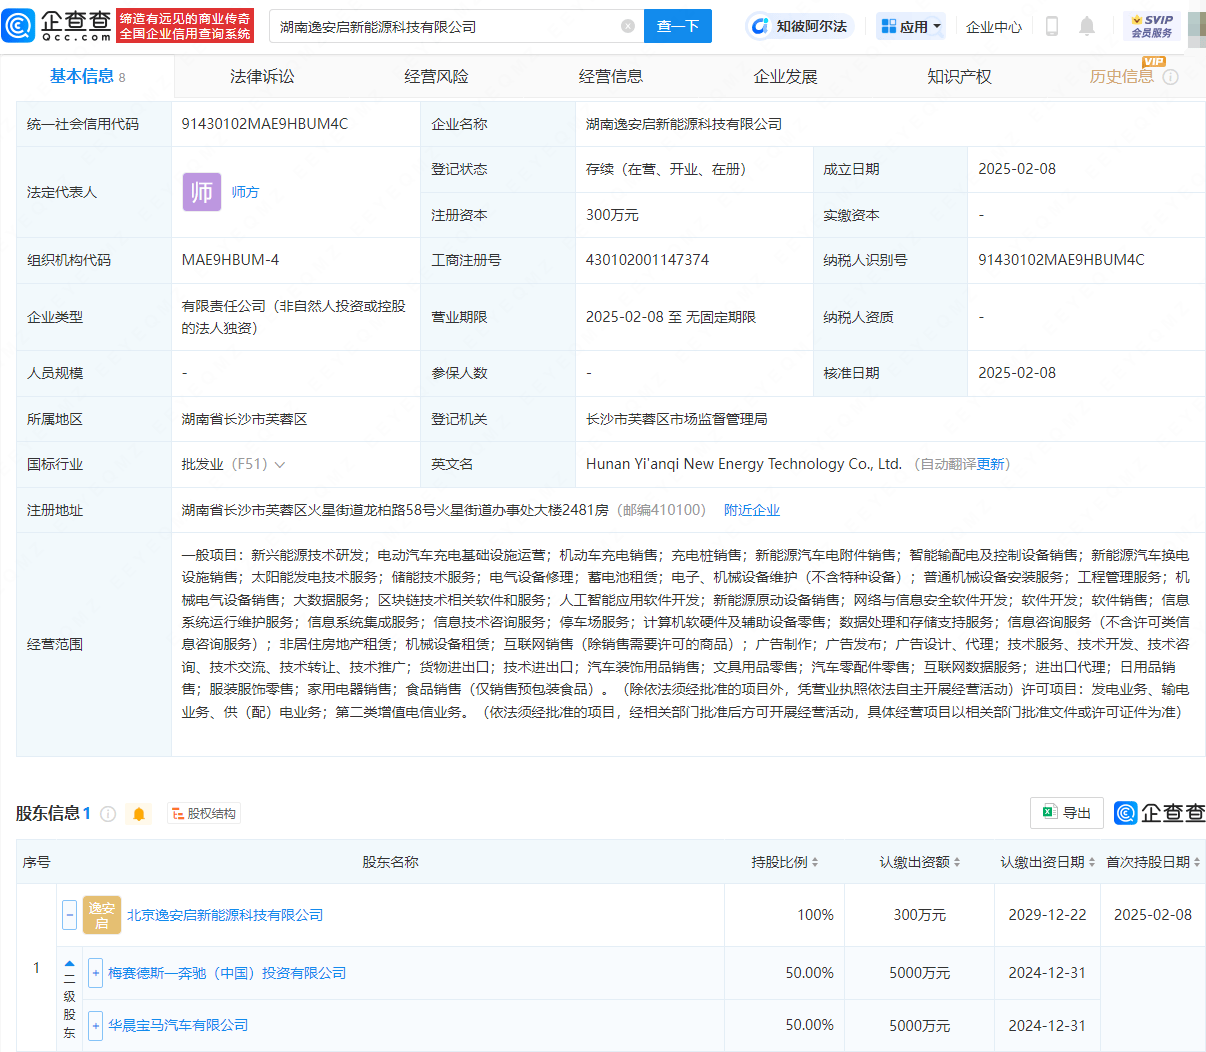Click 更新 for the English name translation
The height and width of the screenshot is (1052, 1206).
pos(990,464)
